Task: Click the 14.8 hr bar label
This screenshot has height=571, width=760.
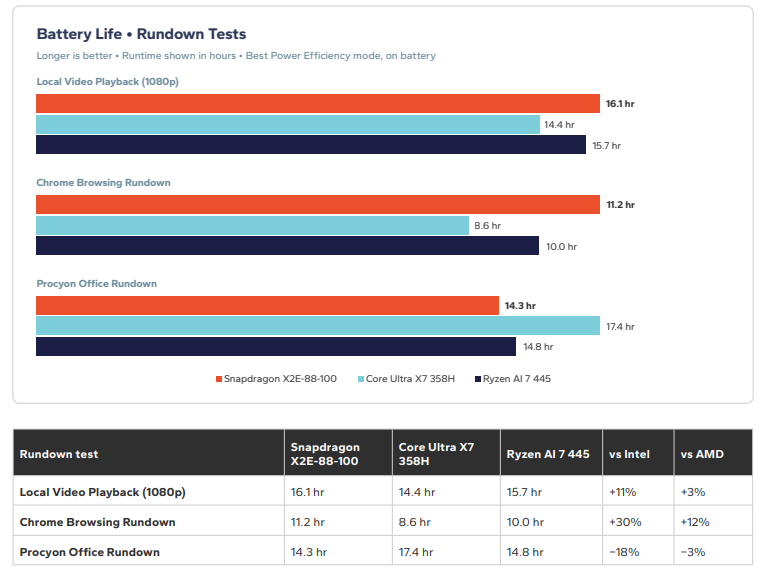Action: (538, 347)
